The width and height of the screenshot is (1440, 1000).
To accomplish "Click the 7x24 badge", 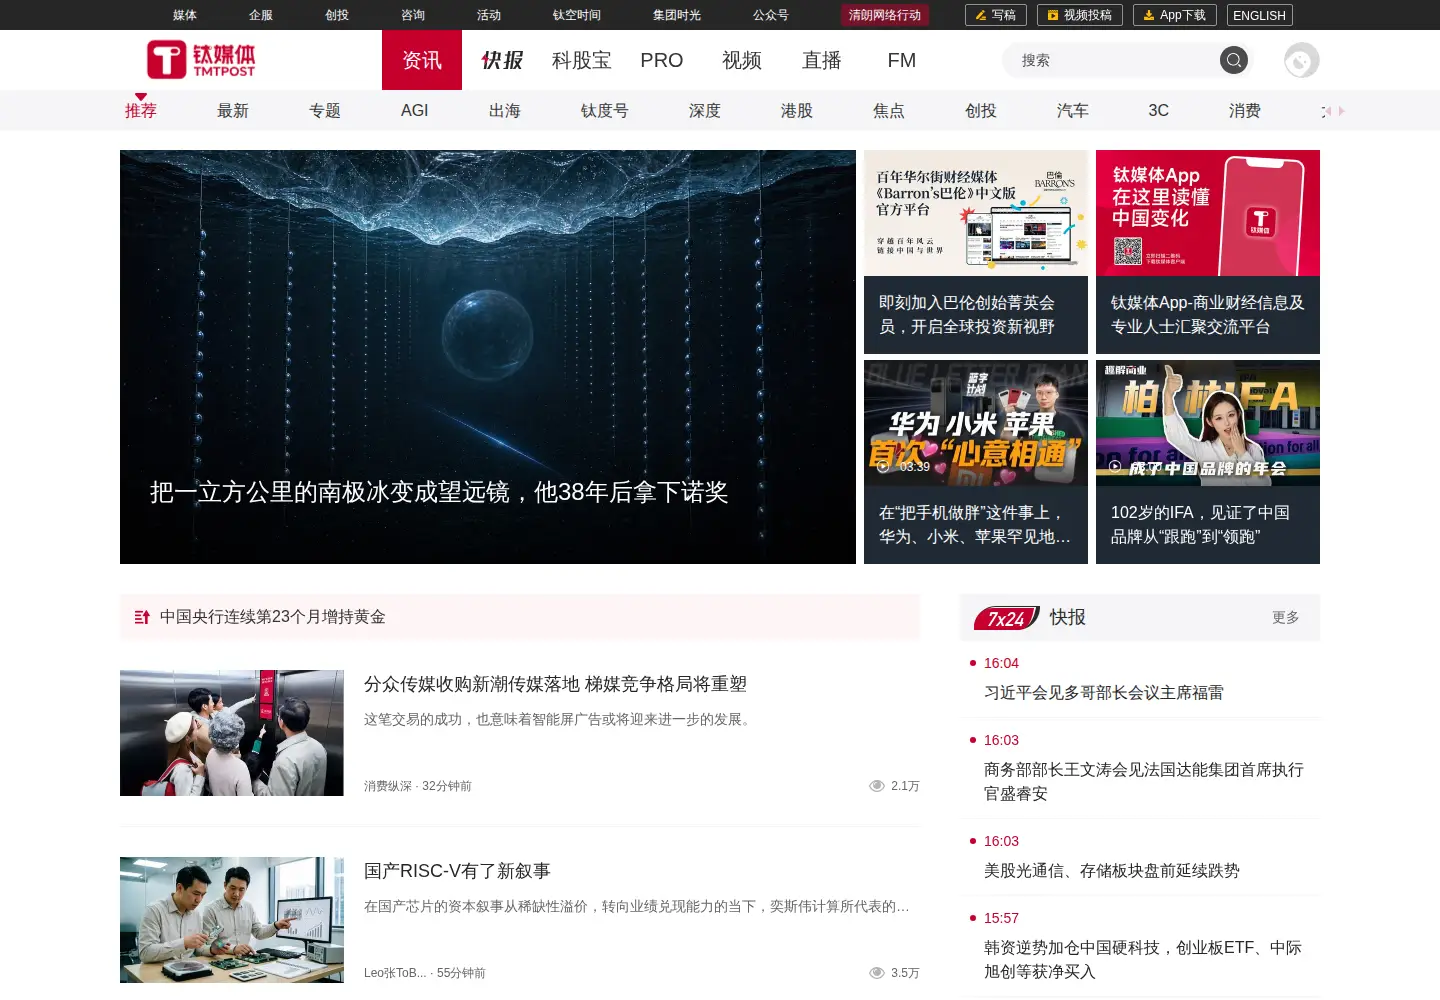I will (x=1006, y=618).
